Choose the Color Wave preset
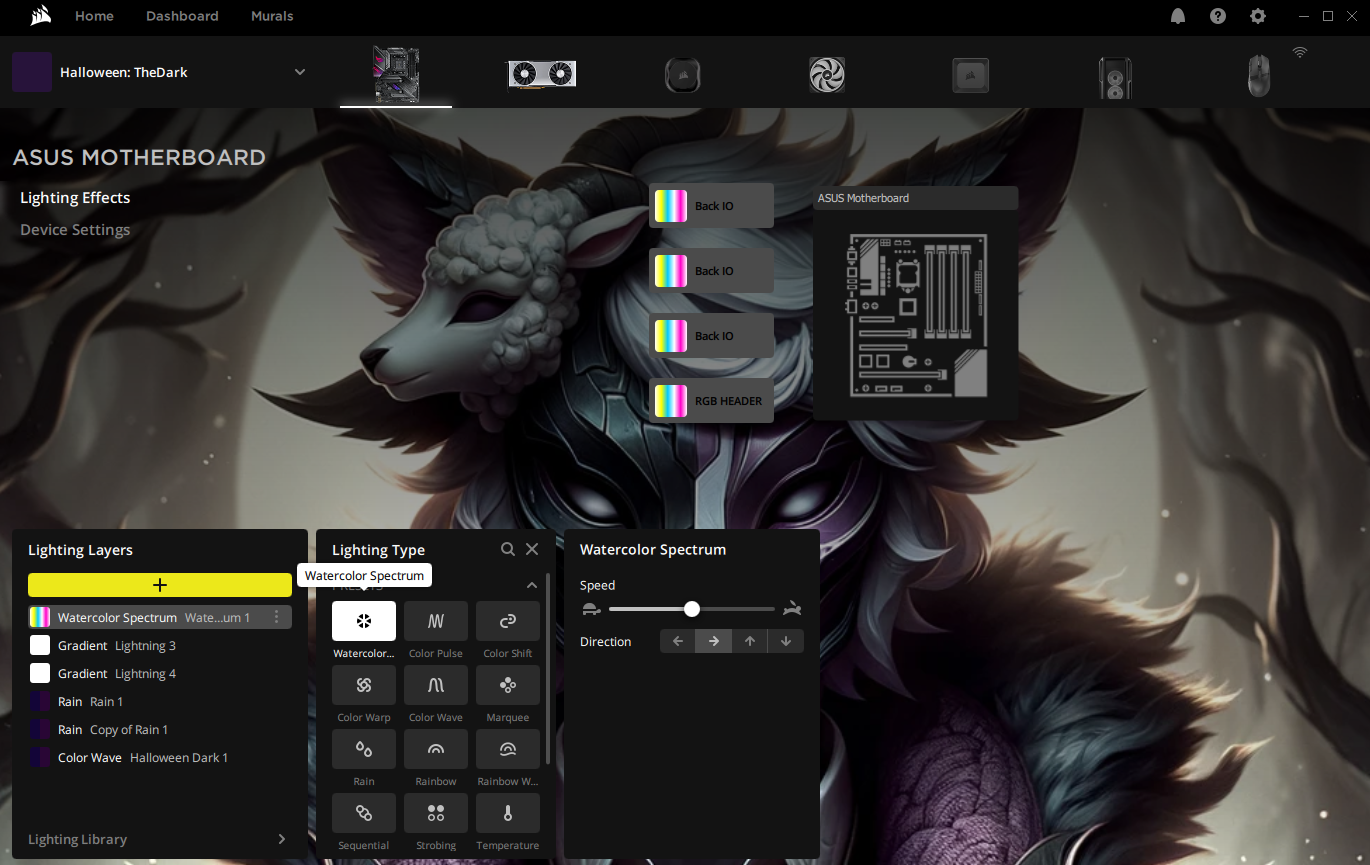This screenshot has width=1370, height=865. (x=436, y=685)
